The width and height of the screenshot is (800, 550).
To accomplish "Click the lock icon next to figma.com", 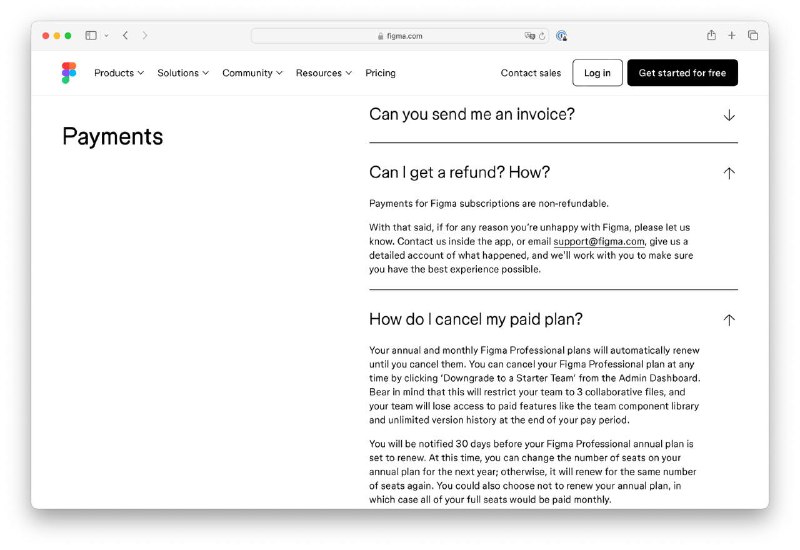I will 381,36.
